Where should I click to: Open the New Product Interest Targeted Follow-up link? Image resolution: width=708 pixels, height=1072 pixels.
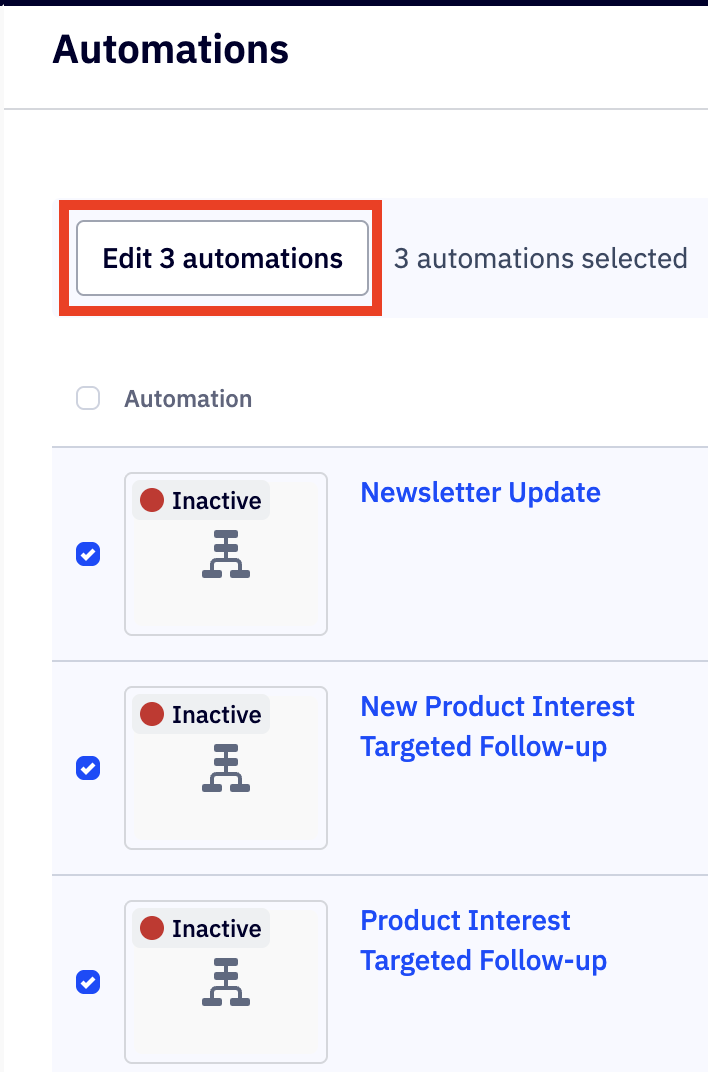tap(497, 726)
